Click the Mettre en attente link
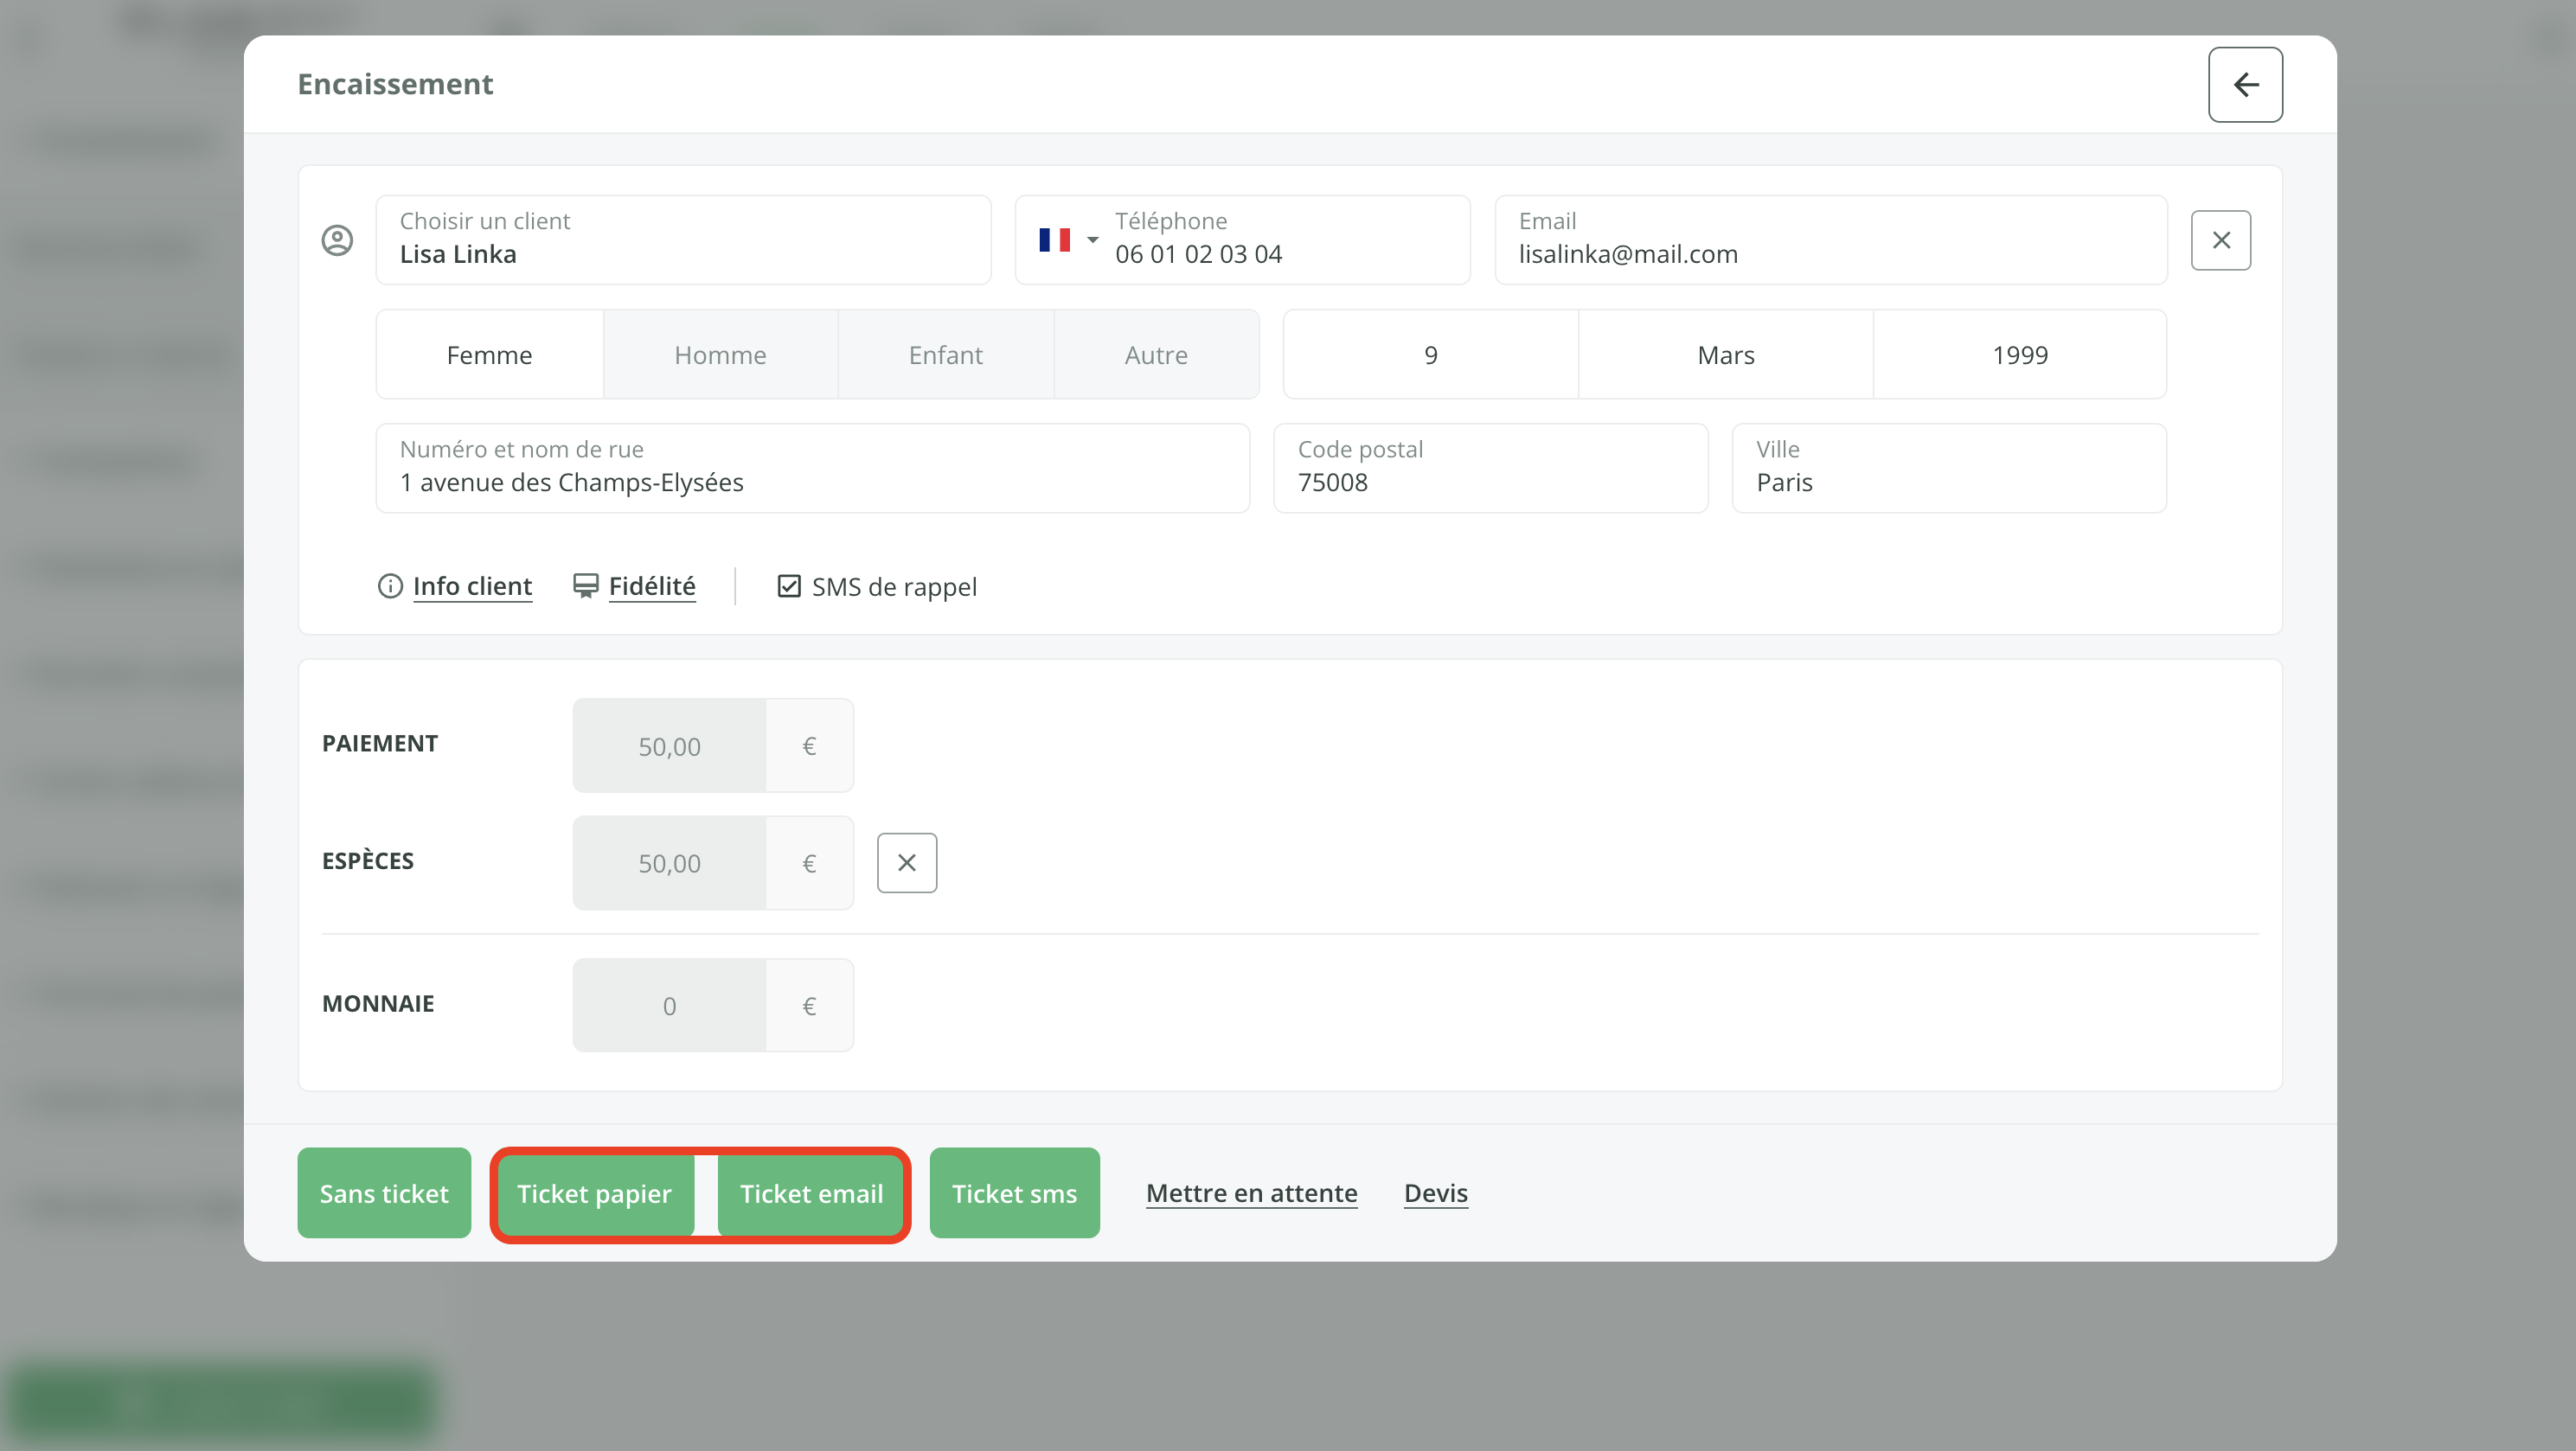 pyautogui.click(x=1251, y=1193)
